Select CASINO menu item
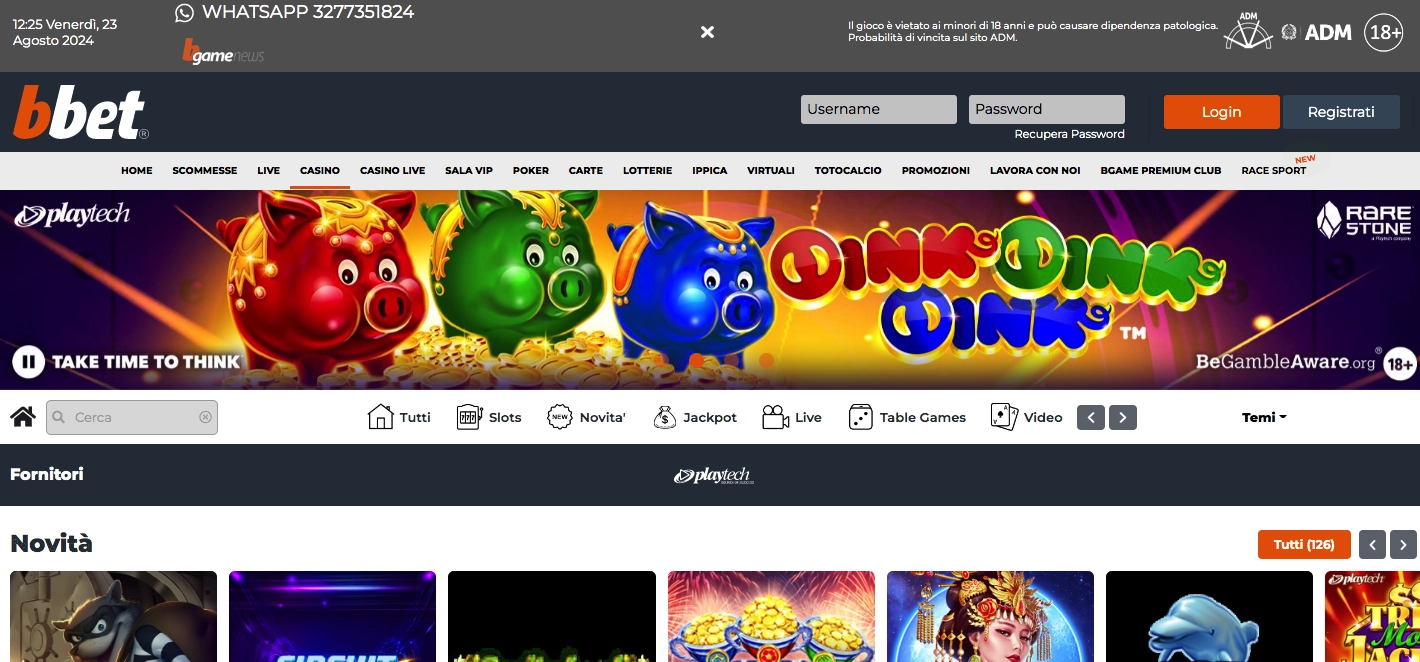This screenshot has width=1420, height=662. (320, 171)
